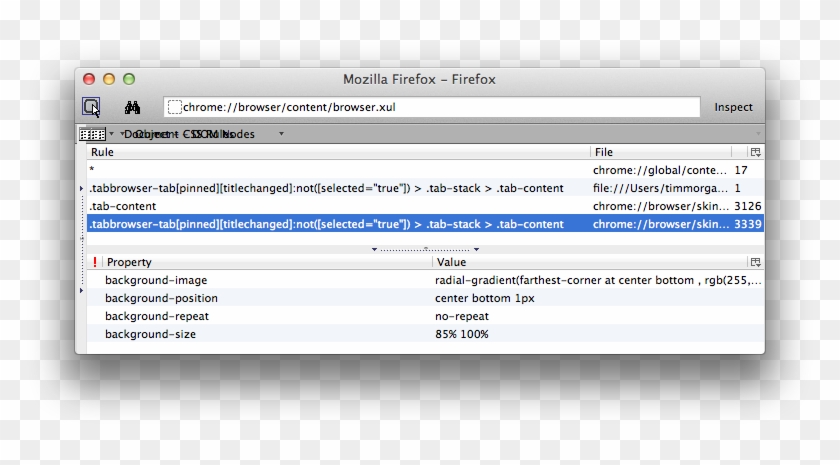Expand the .tabbrowser-tab rule from file:///Users
Screen dimensions: 840x465
(81, 189)
